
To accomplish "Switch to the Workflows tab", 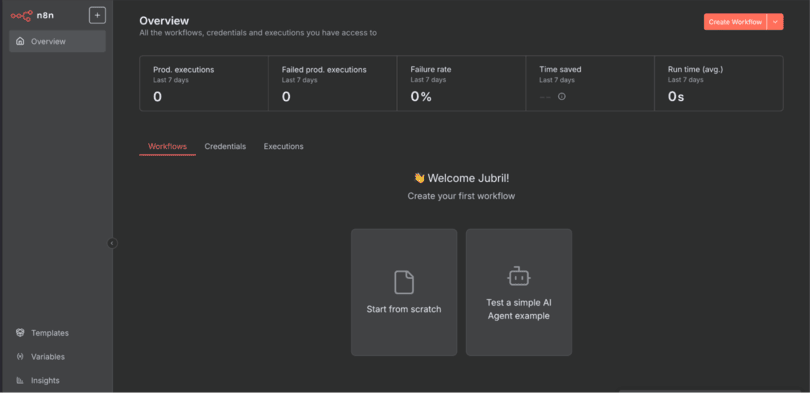I will tap(167, 146).
